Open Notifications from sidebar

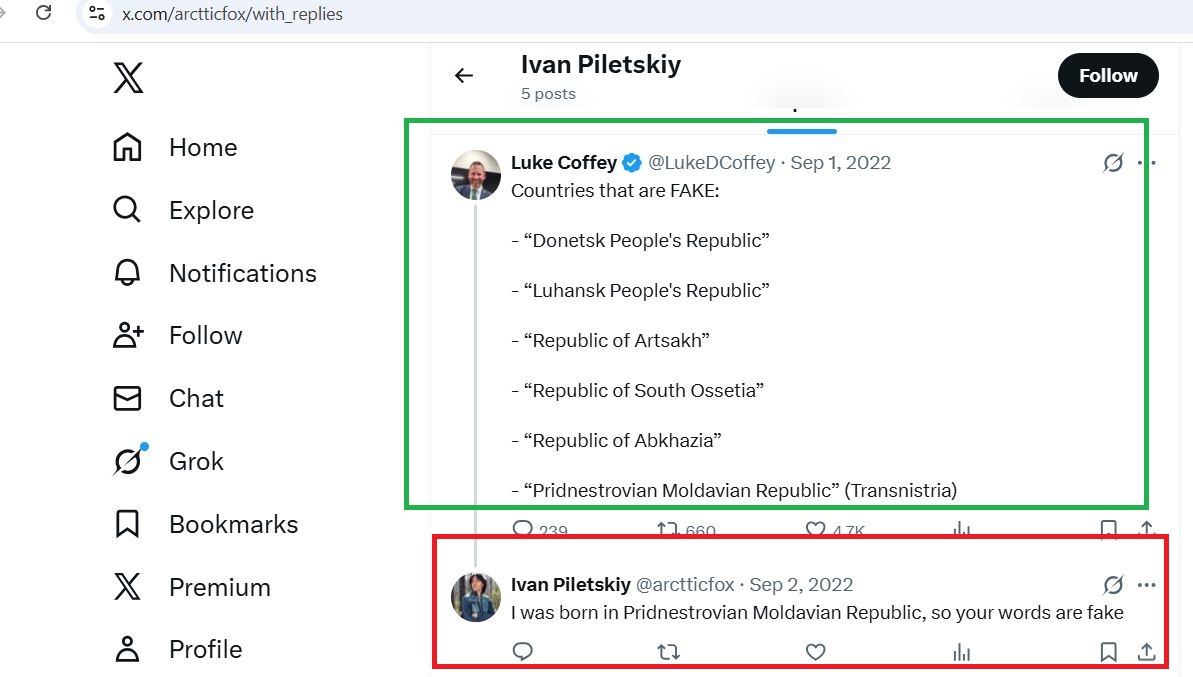pyautogui.click(x=242, y=273)
